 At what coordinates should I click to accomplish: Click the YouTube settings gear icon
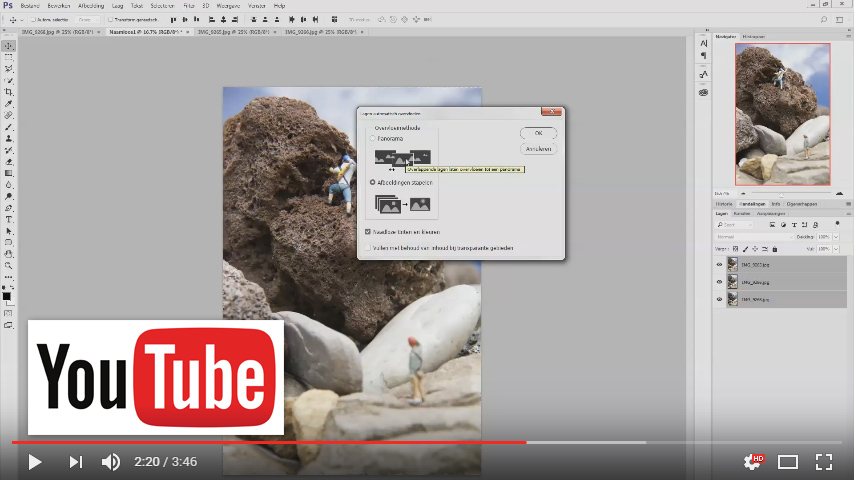pyautogui.click(x=751, y=461)
